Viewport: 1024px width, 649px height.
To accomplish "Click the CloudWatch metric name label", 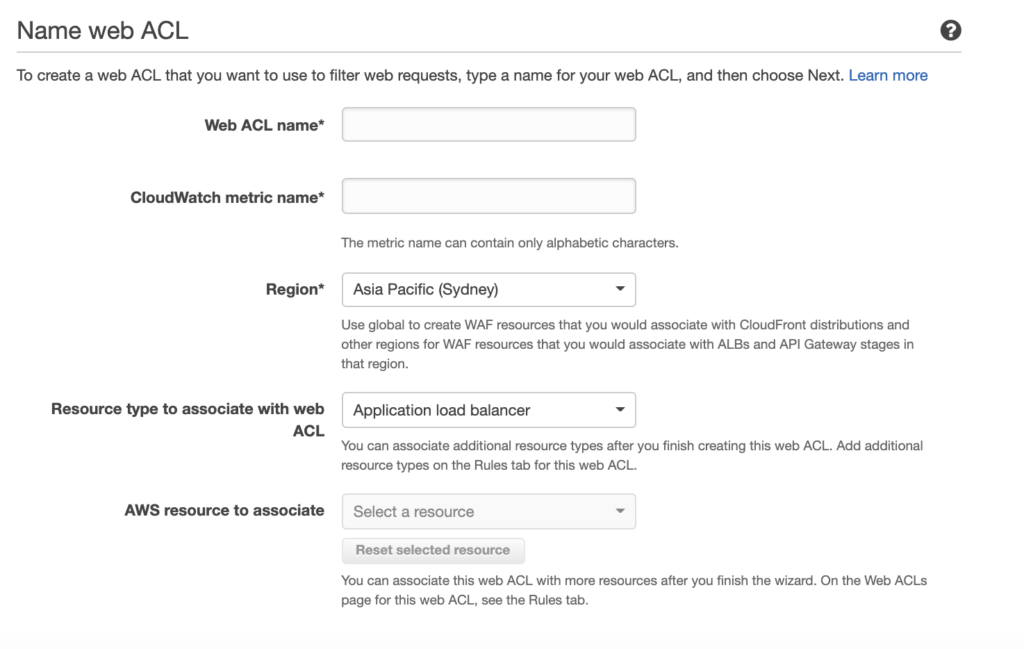I will point(227,197).
